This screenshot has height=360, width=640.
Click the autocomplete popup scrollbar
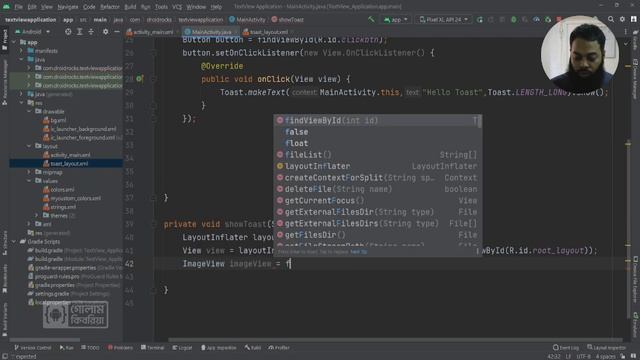(480, 121)
